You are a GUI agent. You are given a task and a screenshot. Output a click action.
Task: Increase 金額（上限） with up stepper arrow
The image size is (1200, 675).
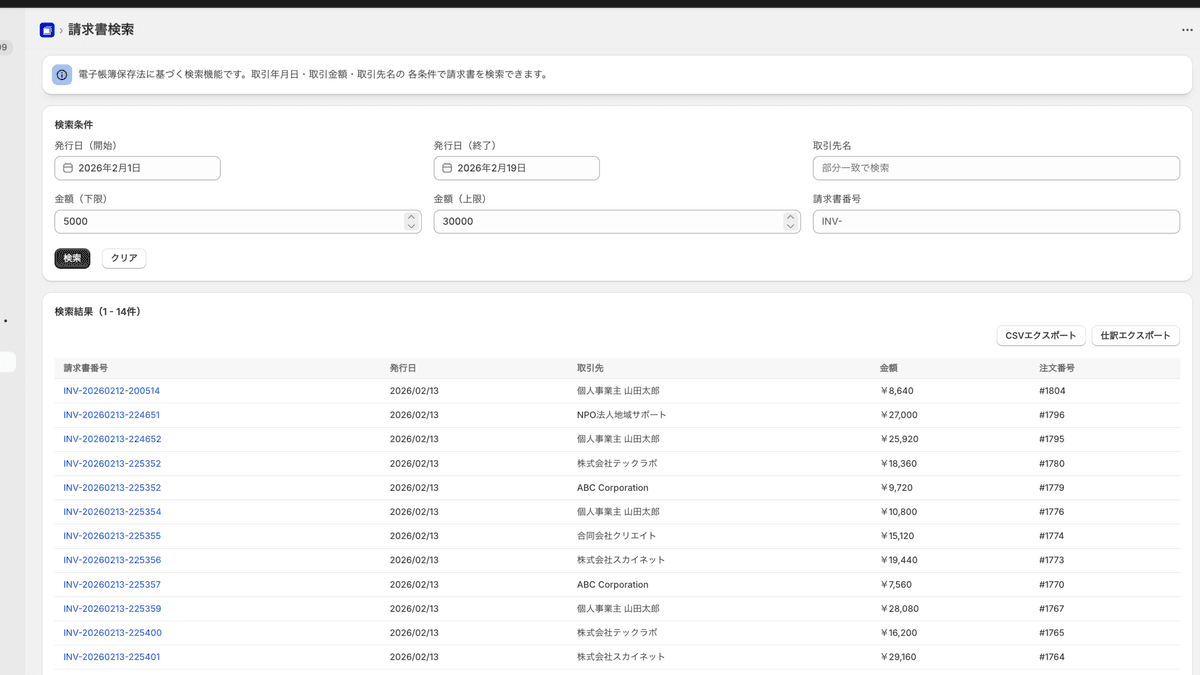coord(791,216)
